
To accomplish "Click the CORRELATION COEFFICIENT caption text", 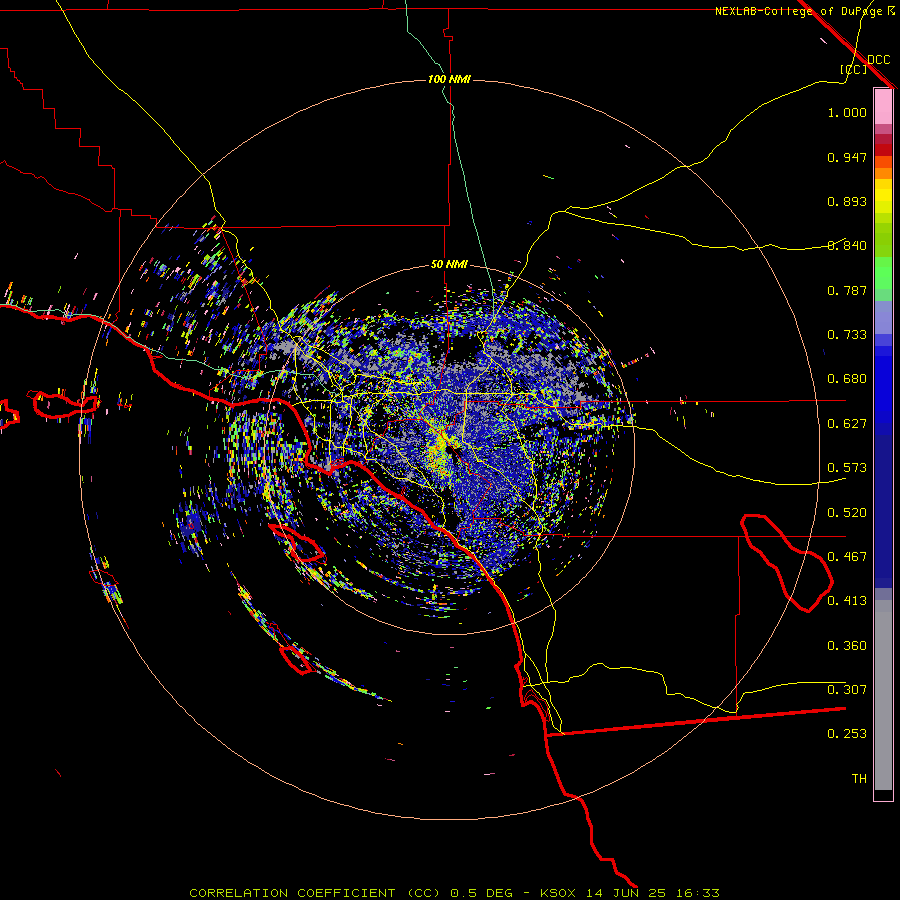I will [x=292, y=893].
